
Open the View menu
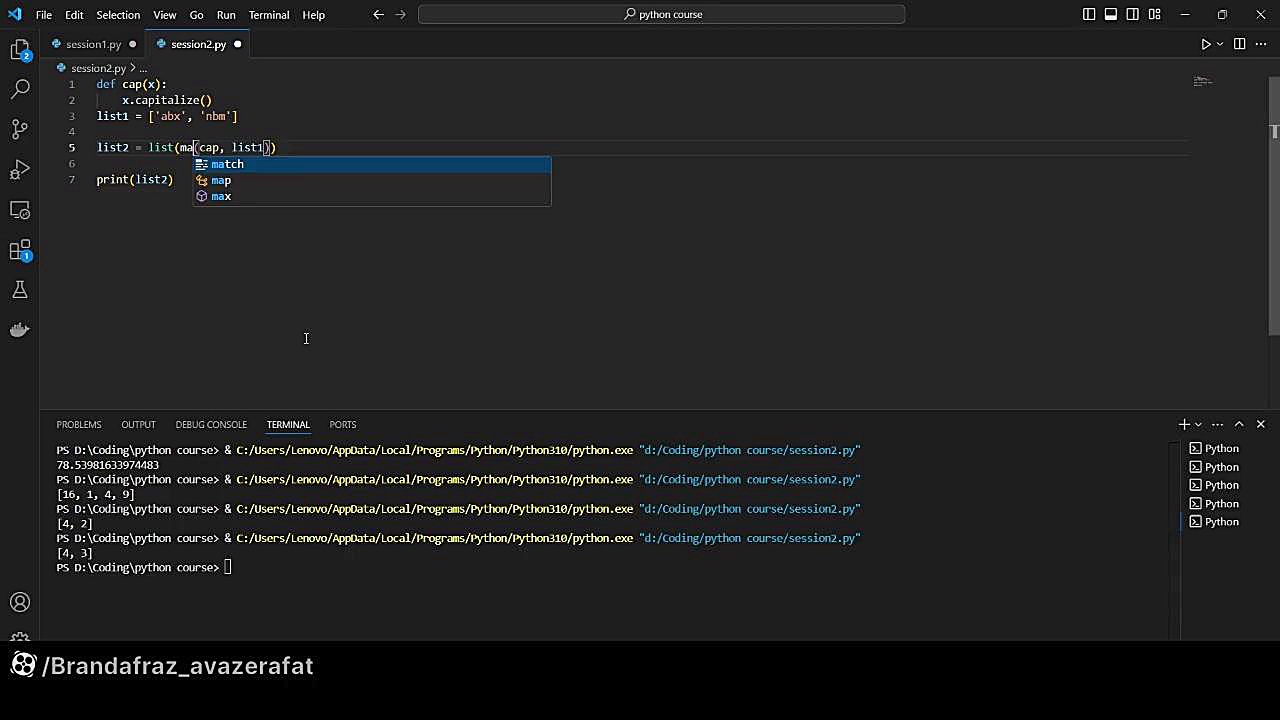click(165, 14)
